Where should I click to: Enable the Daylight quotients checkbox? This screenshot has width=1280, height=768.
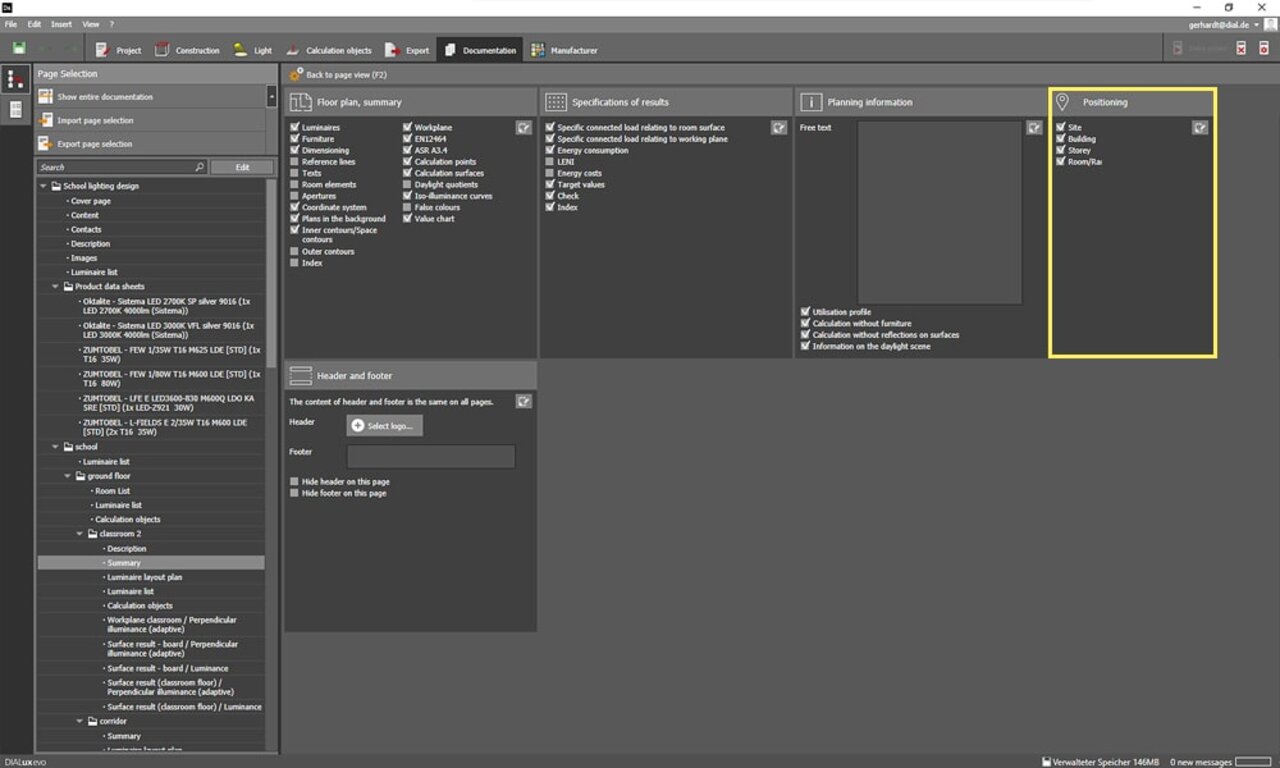tap(408, 185)
